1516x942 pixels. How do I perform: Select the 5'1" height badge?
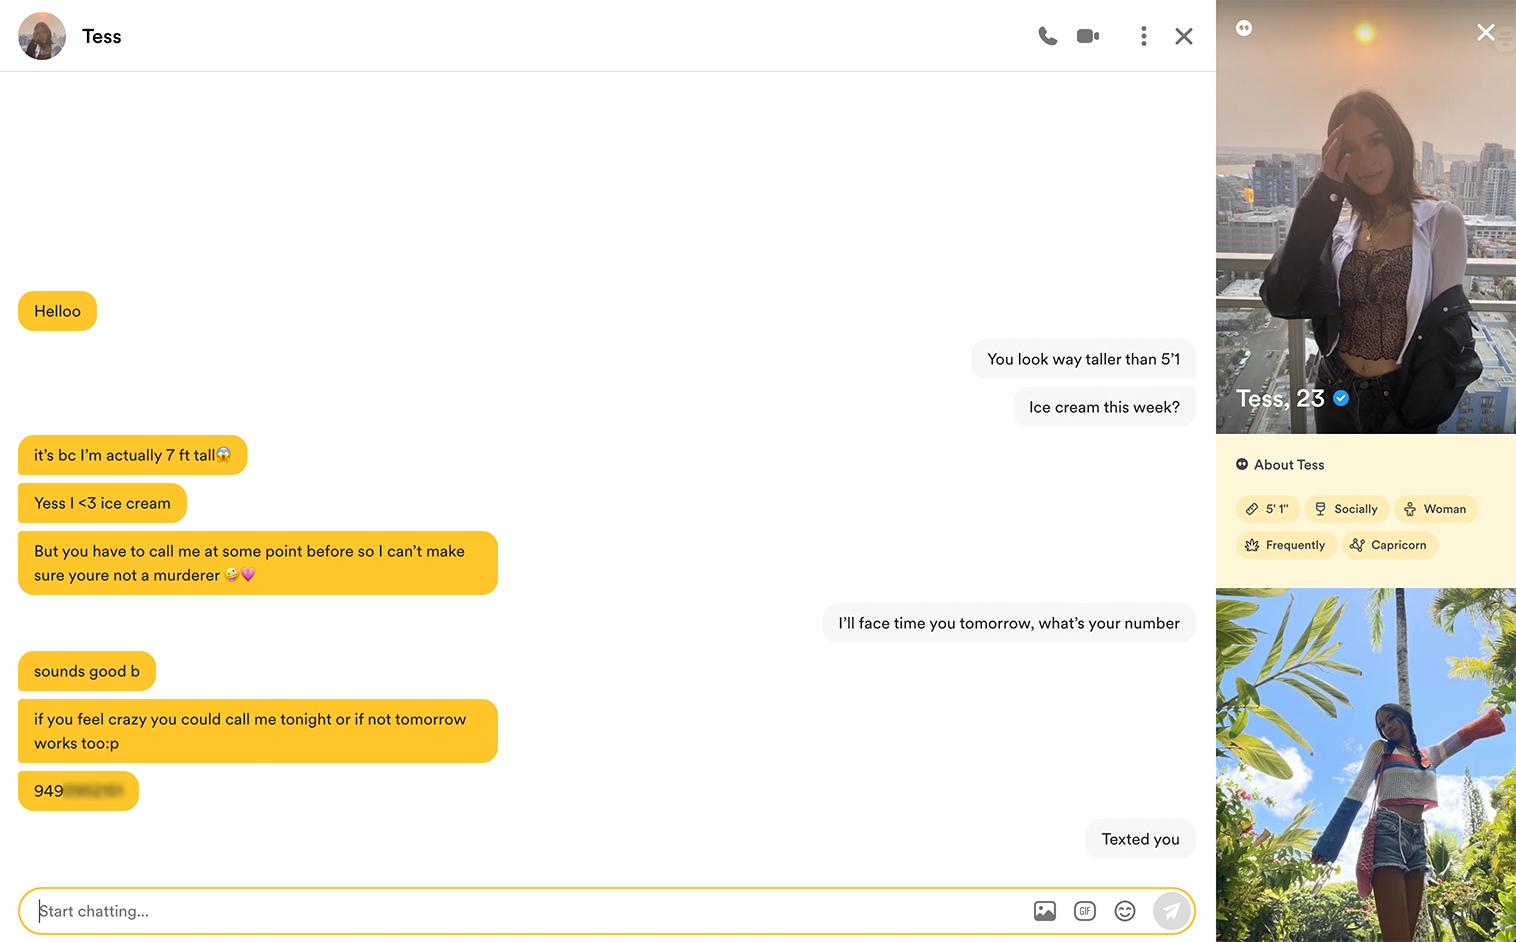(x=1267, y=509)
